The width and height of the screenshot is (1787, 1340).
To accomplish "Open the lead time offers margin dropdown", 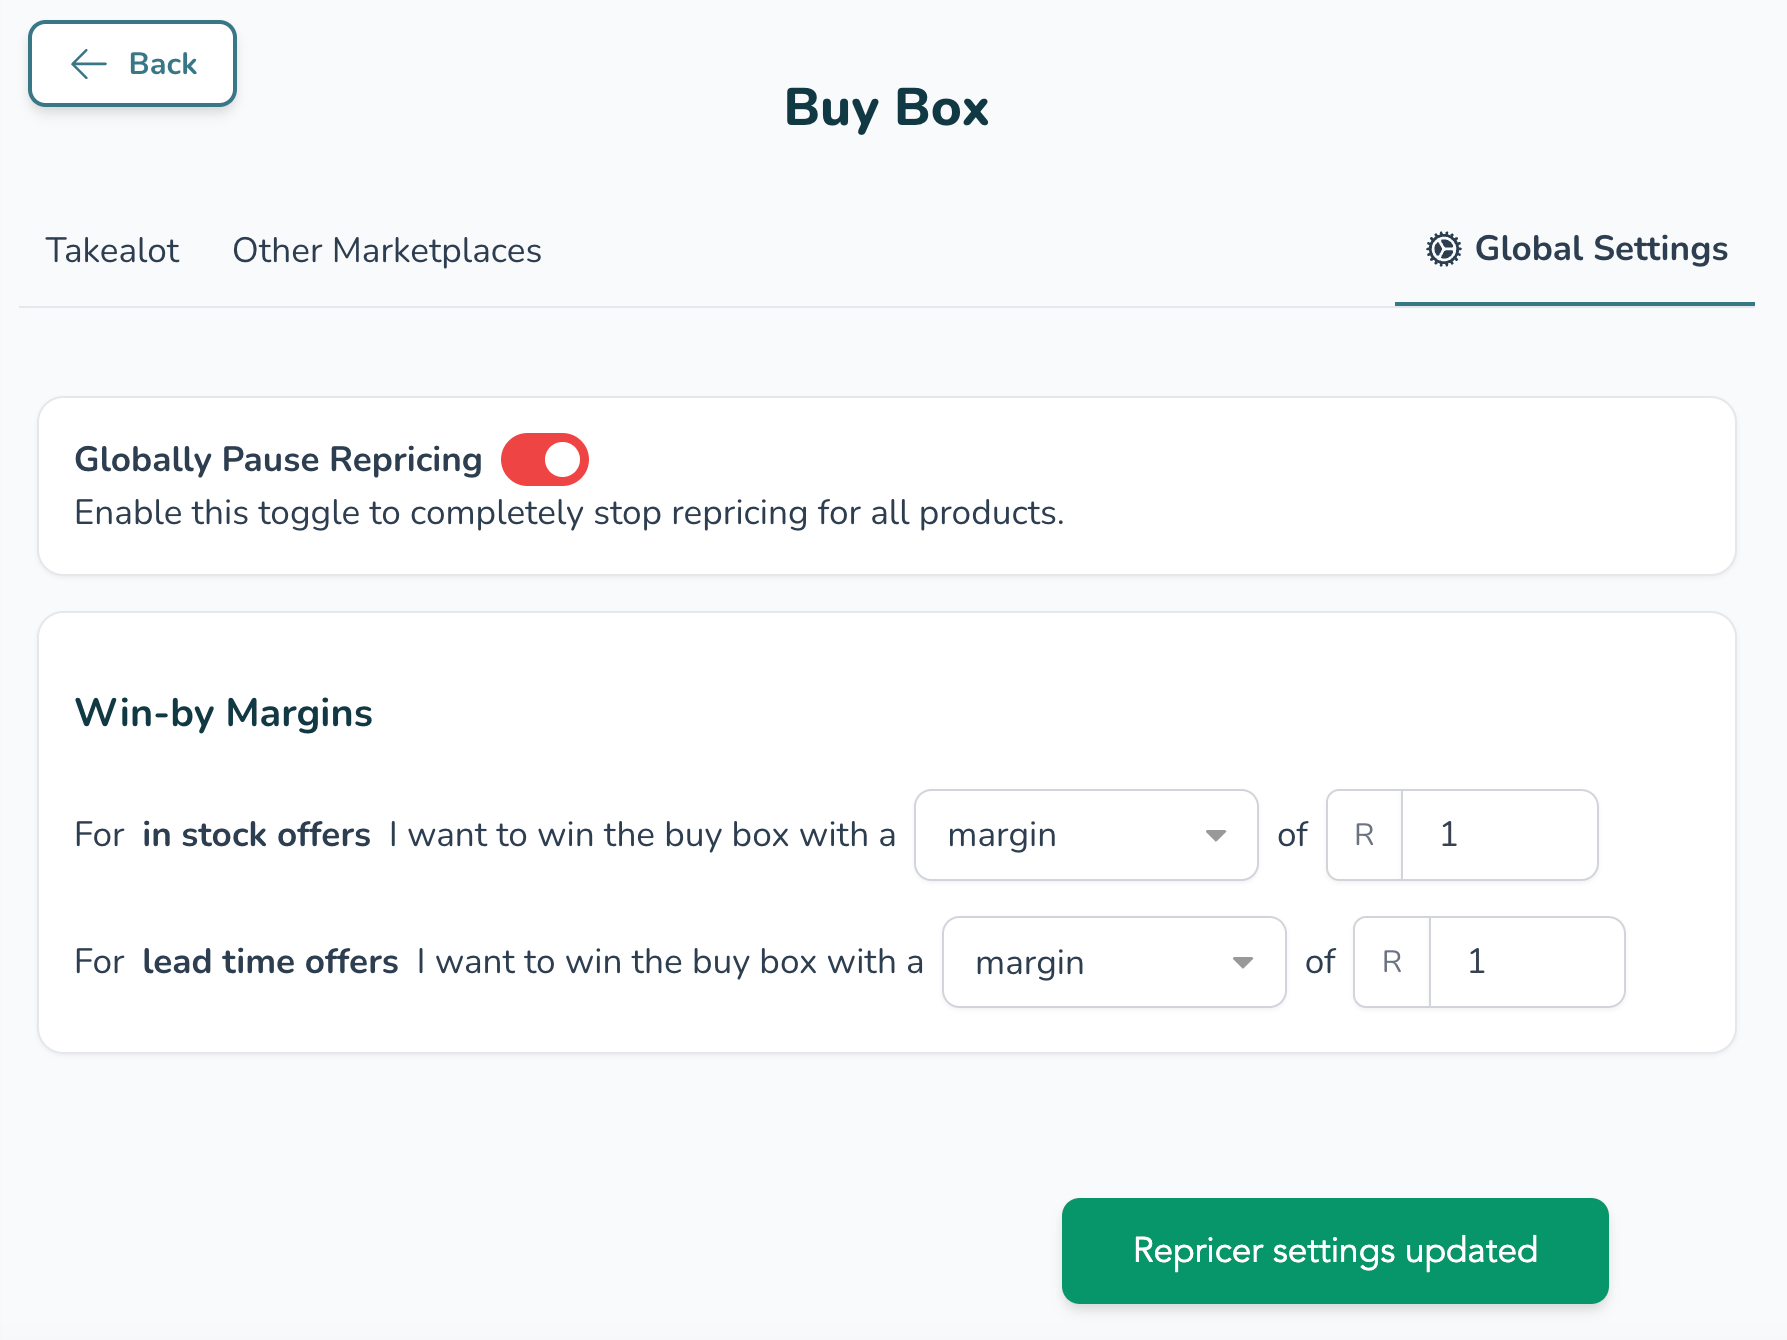I will click(x=1113, y=962).
